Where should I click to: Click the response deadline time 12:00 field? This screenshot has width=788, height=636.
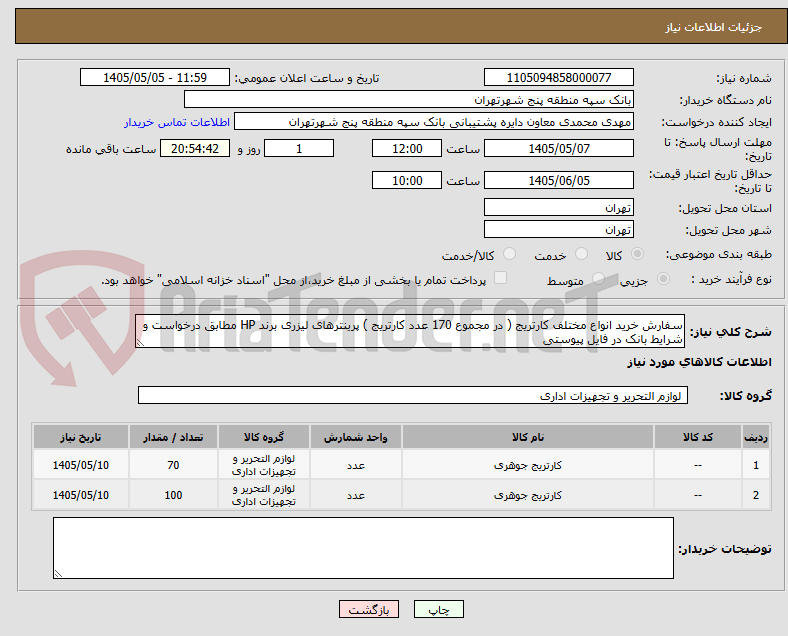(407, 148)
